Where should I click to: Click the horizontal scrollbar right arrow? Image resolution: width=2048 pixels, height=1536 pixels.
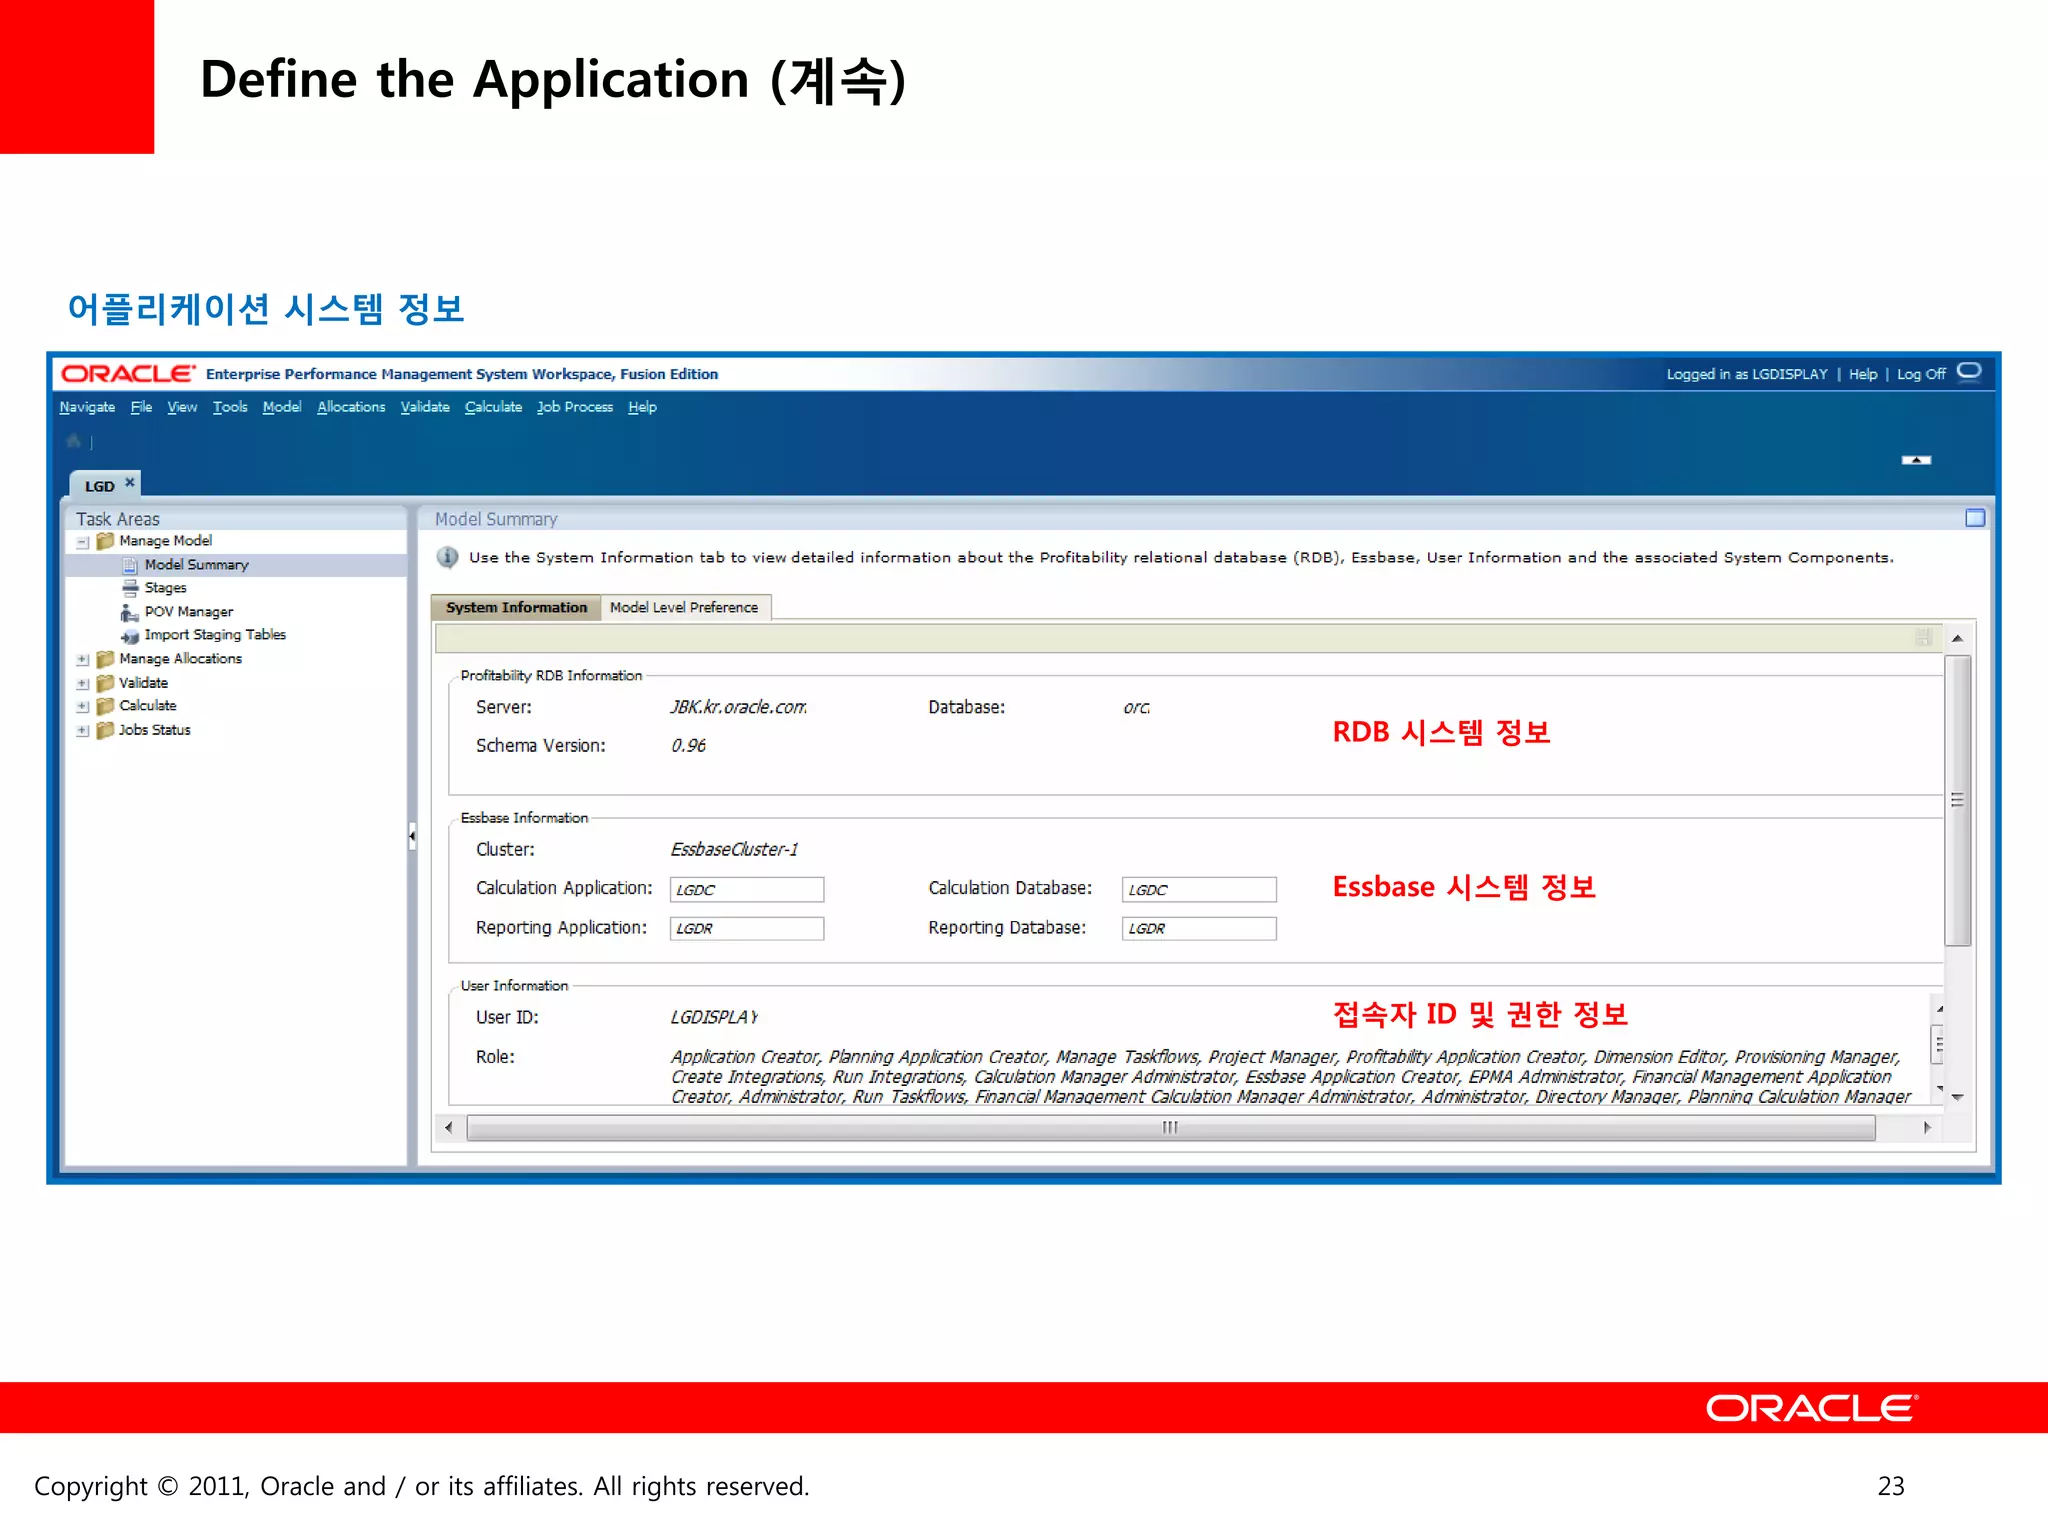(1927, 1128)
